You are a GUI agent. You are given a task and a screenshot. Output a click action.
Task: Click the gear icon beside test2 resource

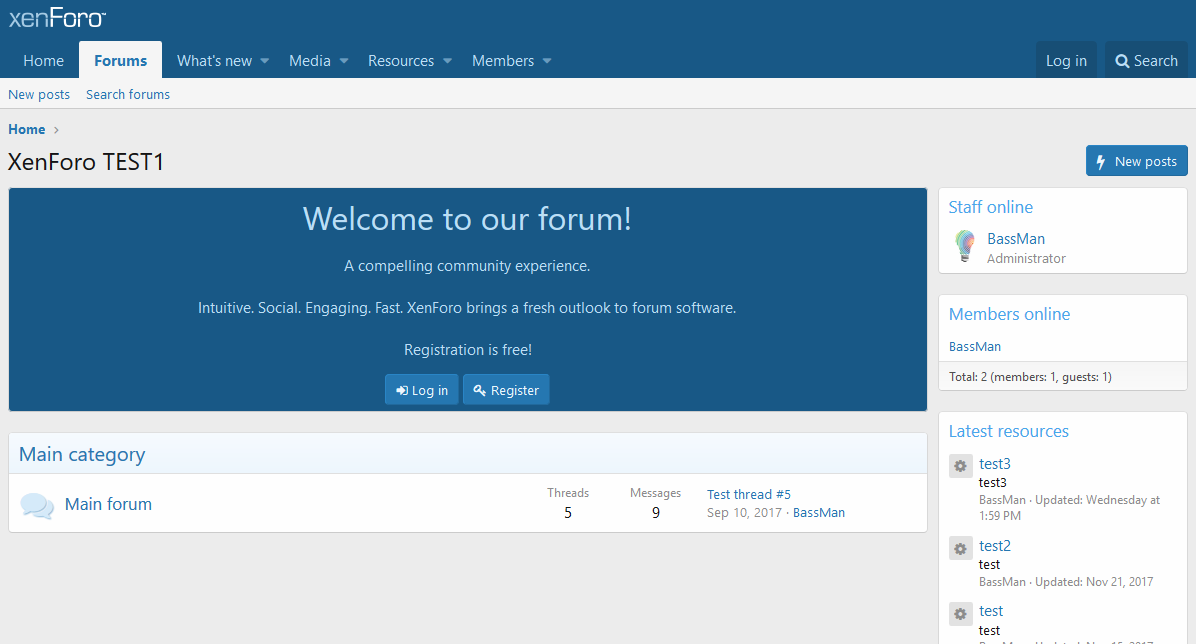click(x=960, y=548)
